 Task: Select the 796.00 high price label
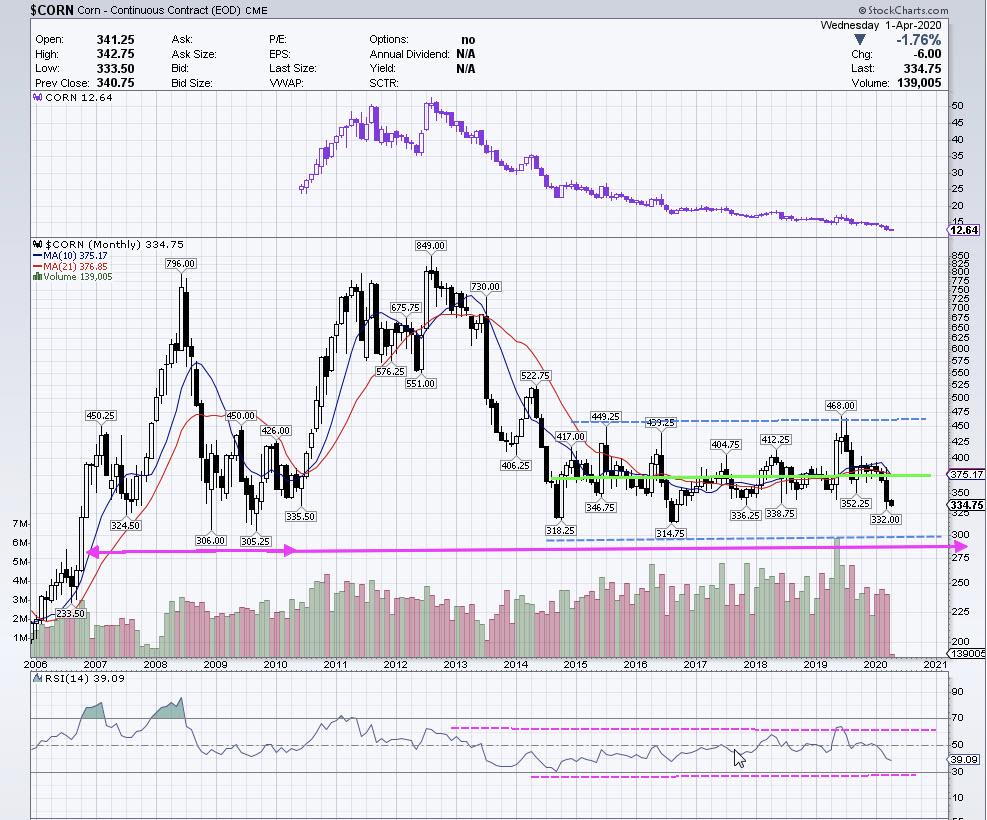click(181, 264)
